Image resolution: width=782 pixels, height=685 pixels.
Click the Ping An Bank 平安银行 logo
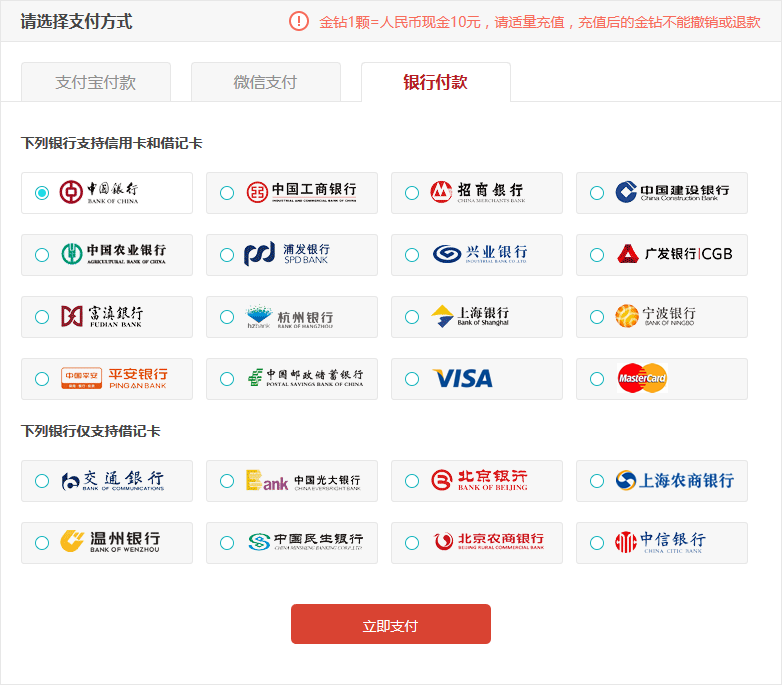pos(114,378)
